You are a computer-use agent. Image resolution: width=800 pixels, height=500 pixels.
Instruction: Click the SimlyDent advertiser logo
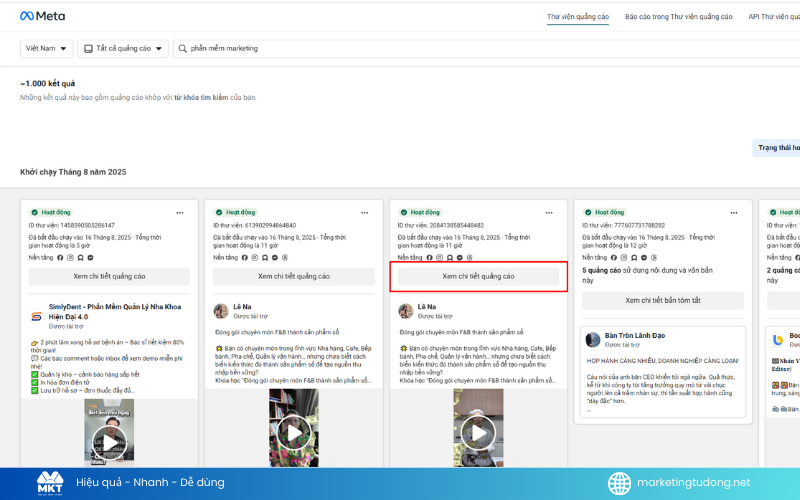tap(36, 316)
